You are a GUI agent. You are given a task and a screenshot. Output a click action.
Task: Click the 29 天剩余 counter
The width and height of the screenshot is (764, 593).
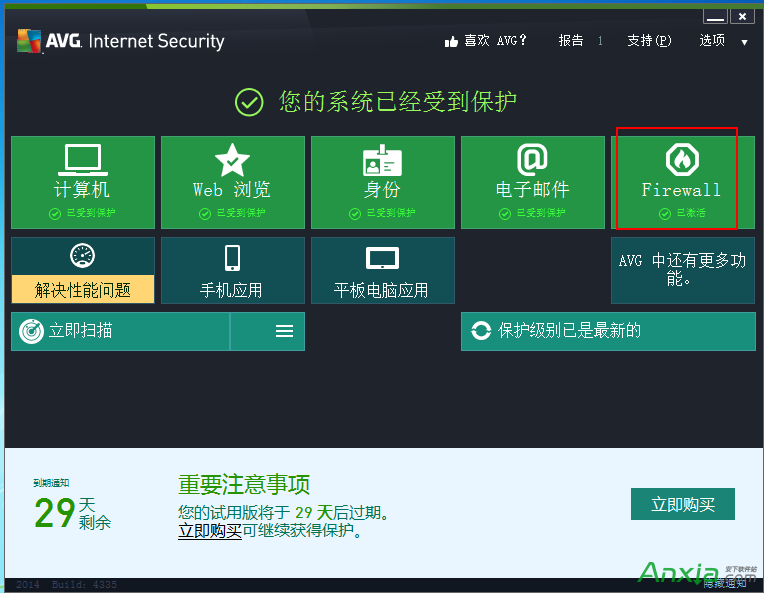[73, 513]
